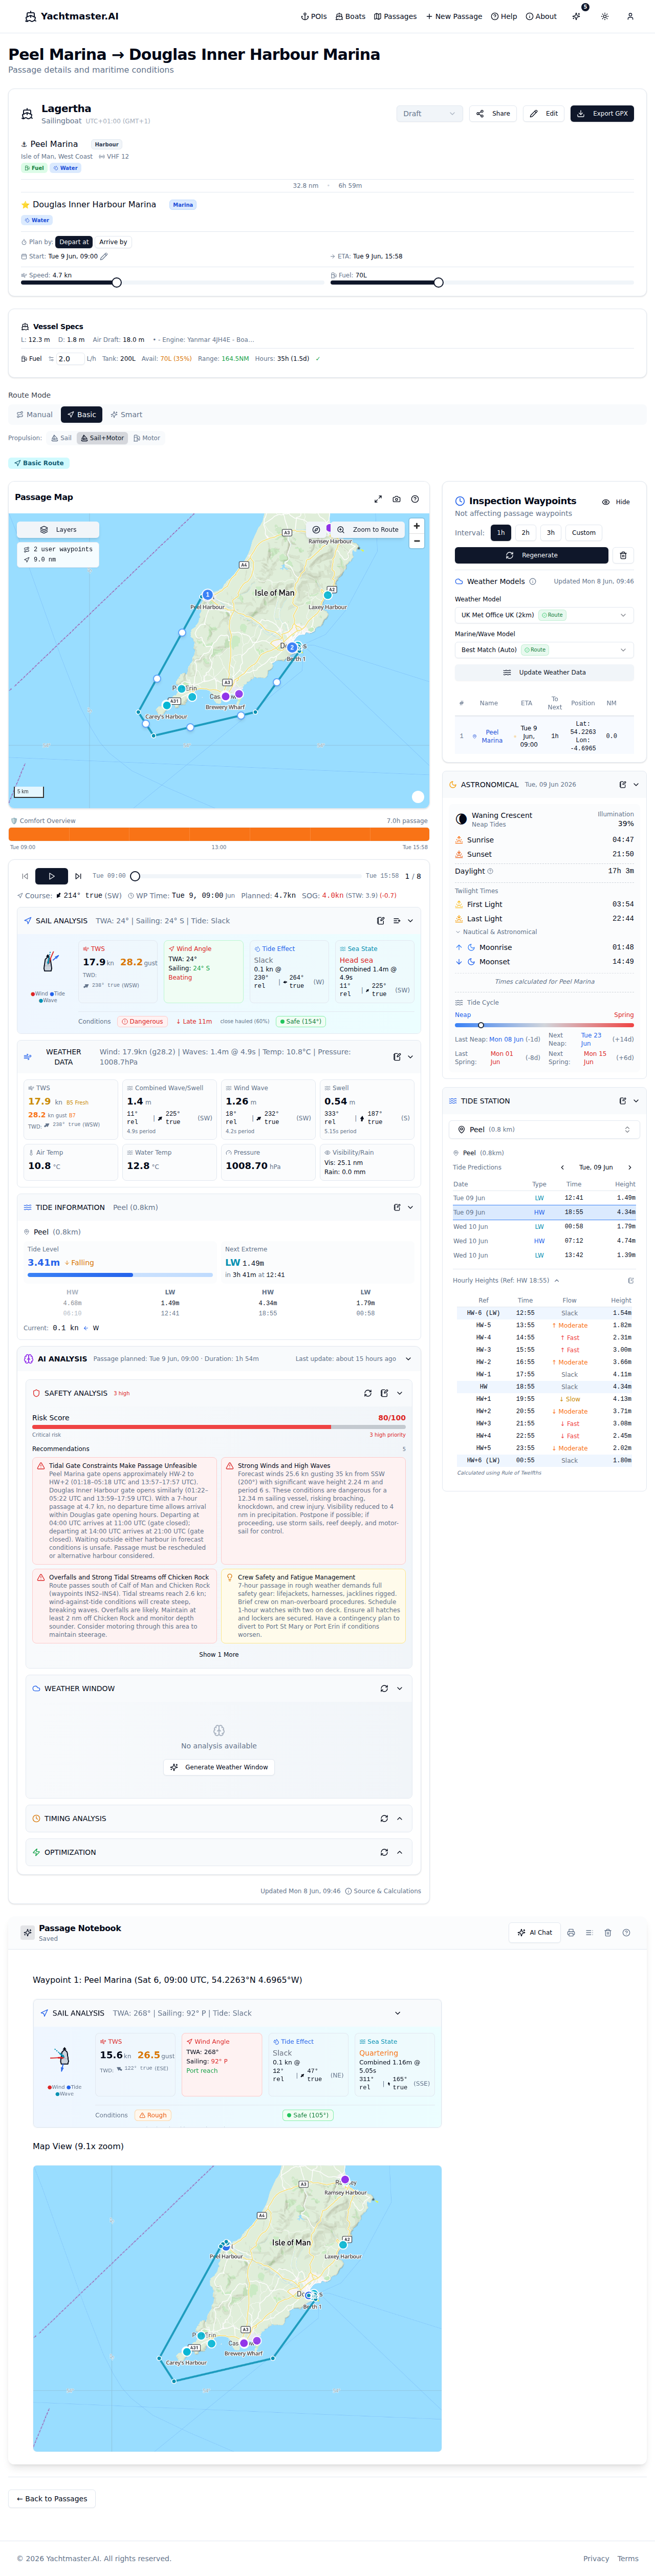Open Astronomical panel in external view
The width and height of the screenshot is (655, 2576).
623,785
